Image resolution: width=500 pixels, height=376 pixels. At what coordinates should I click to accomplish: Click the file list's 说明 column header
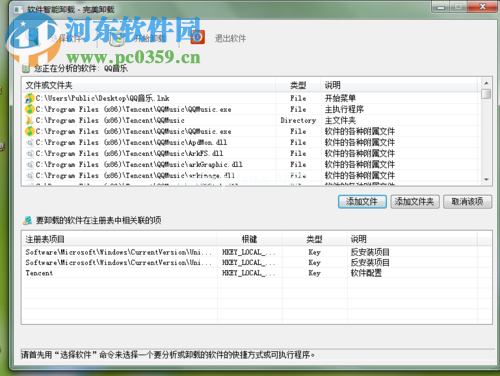(x=400, y=85)
